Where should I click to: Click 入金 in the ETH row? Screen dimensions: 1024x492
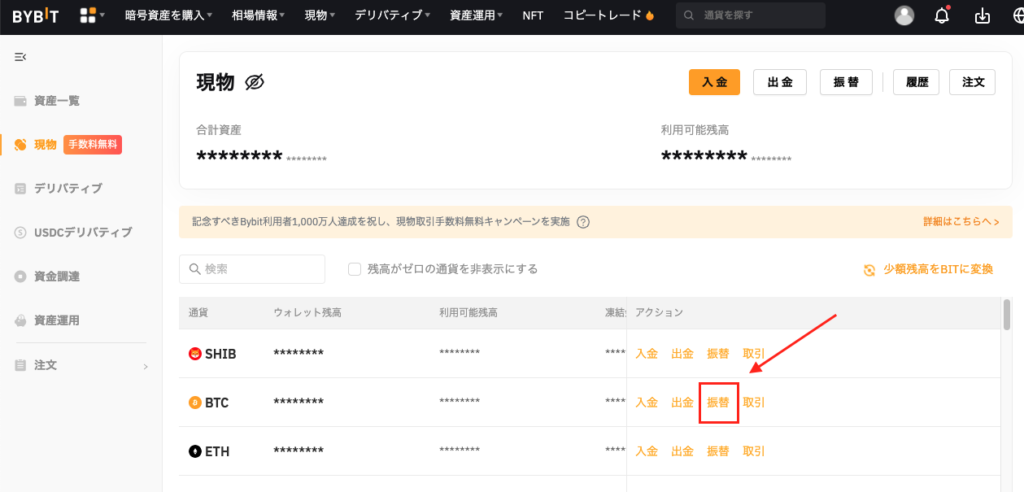coord(647,451)
